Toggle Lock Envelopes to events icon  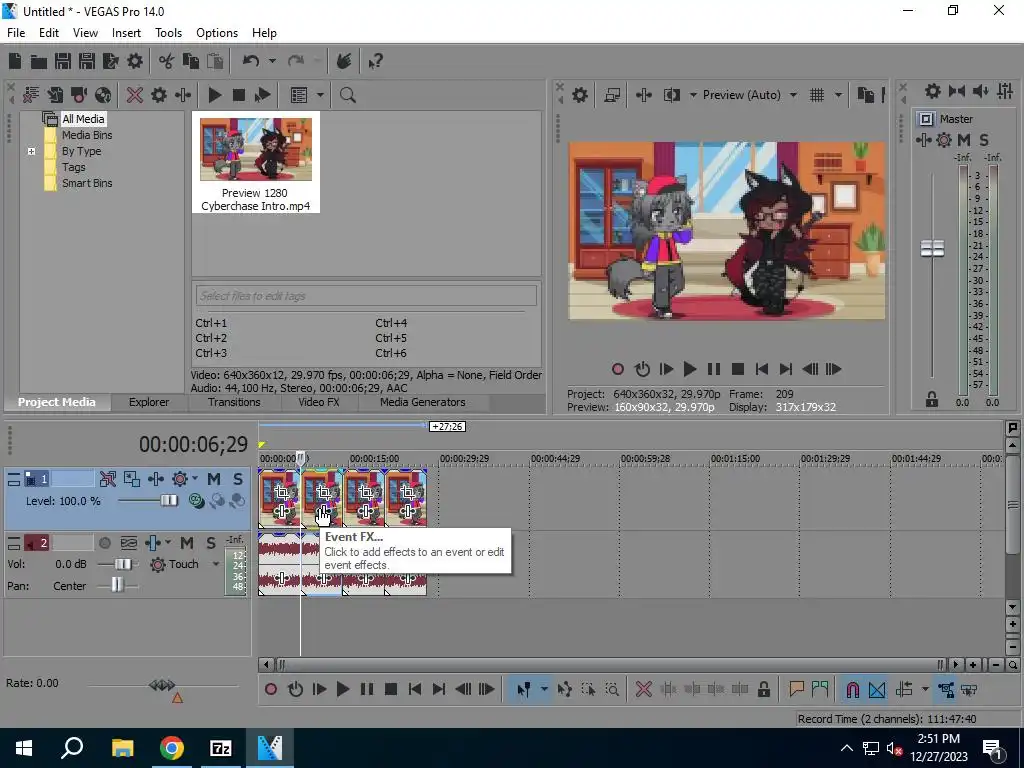click(x=946, y=689)
